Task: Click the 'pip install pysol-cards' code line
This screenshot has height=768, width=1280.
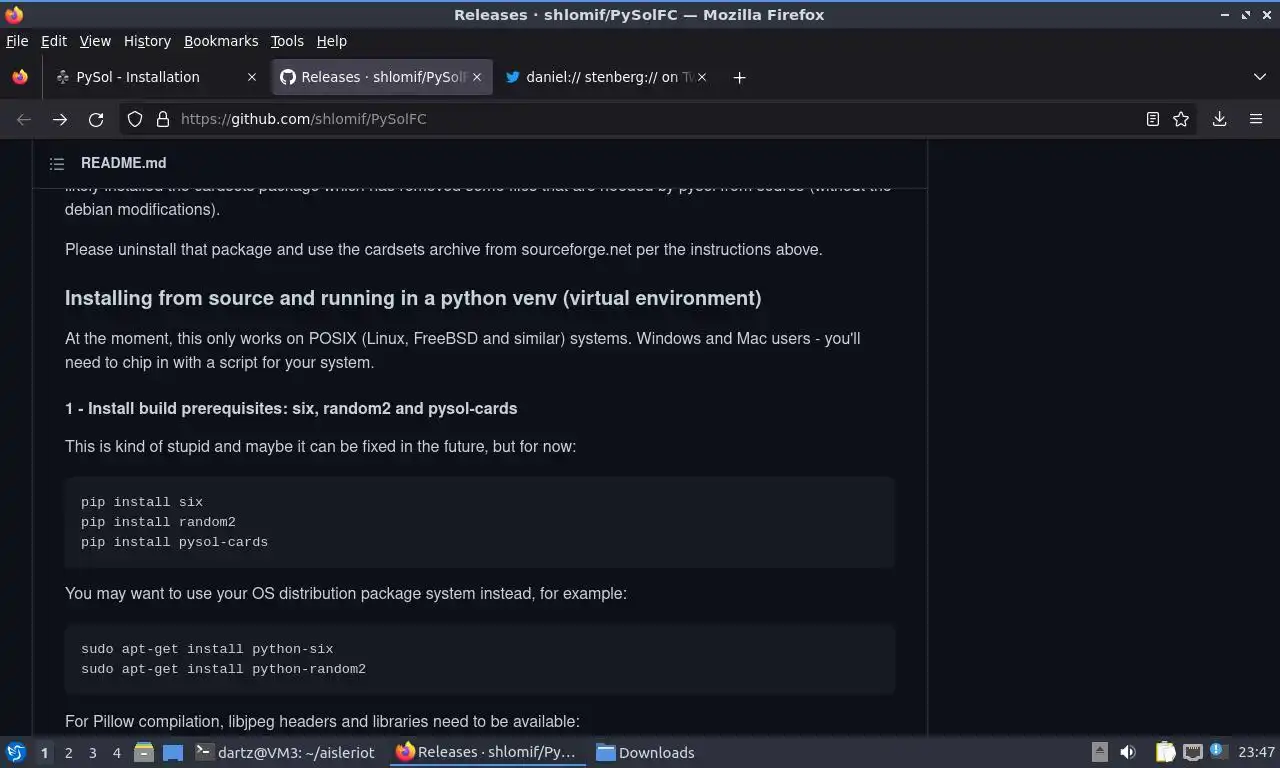Action: click(x=174, y=542)
